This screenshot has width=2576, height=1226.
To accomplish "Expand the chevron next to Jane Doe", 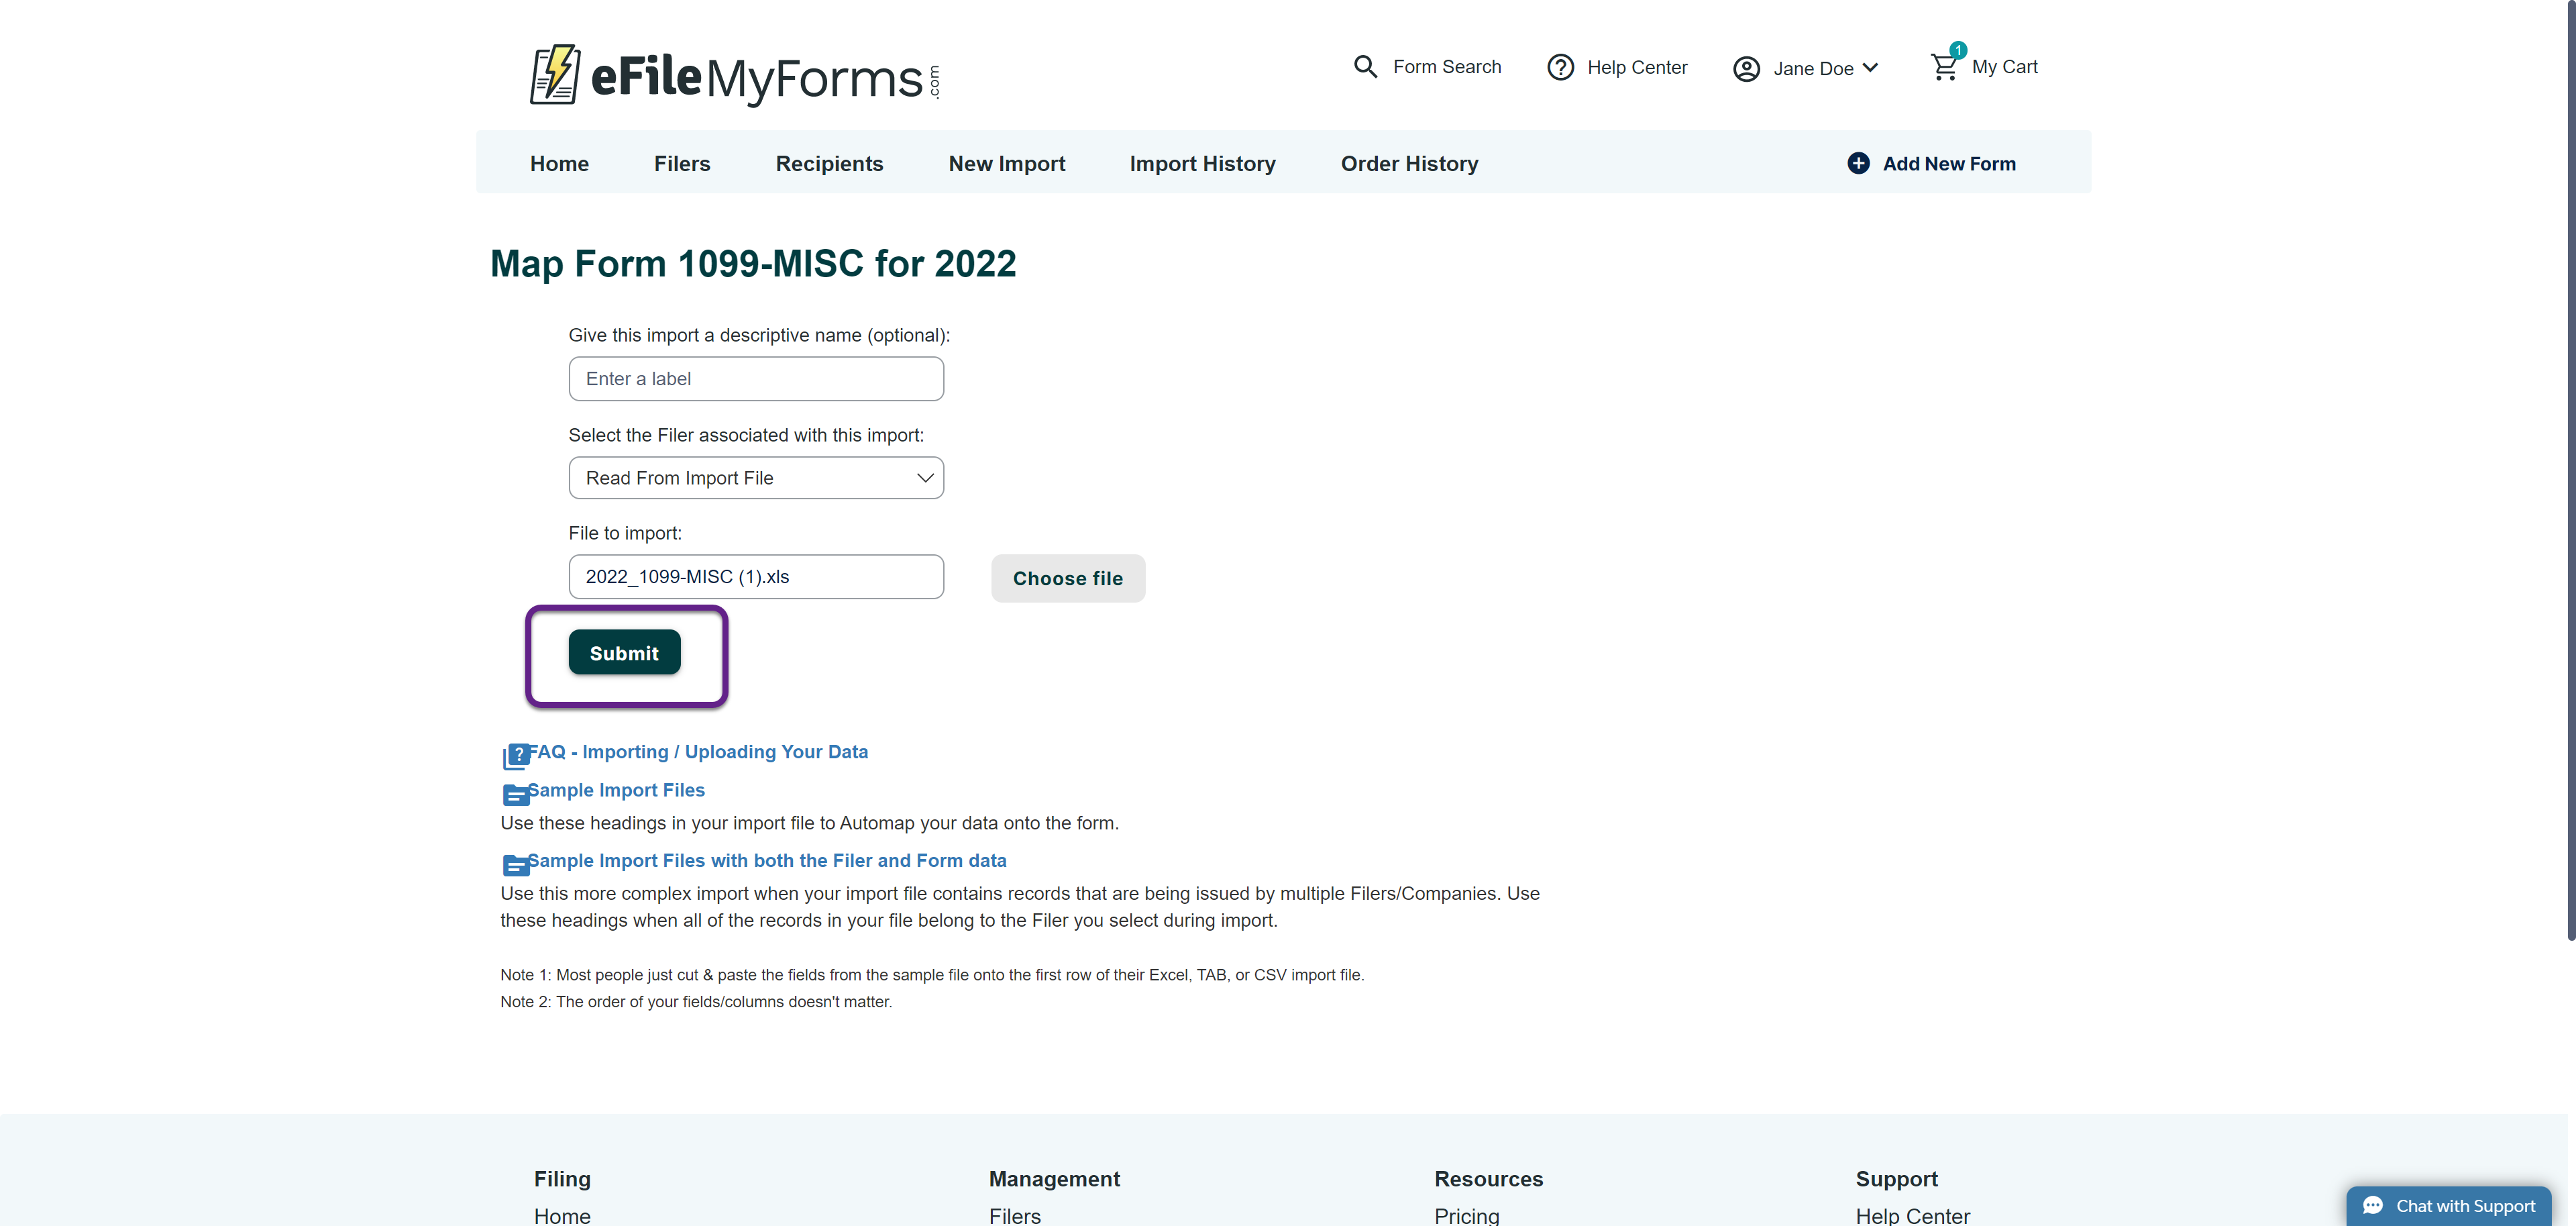I will point(1872,68).
